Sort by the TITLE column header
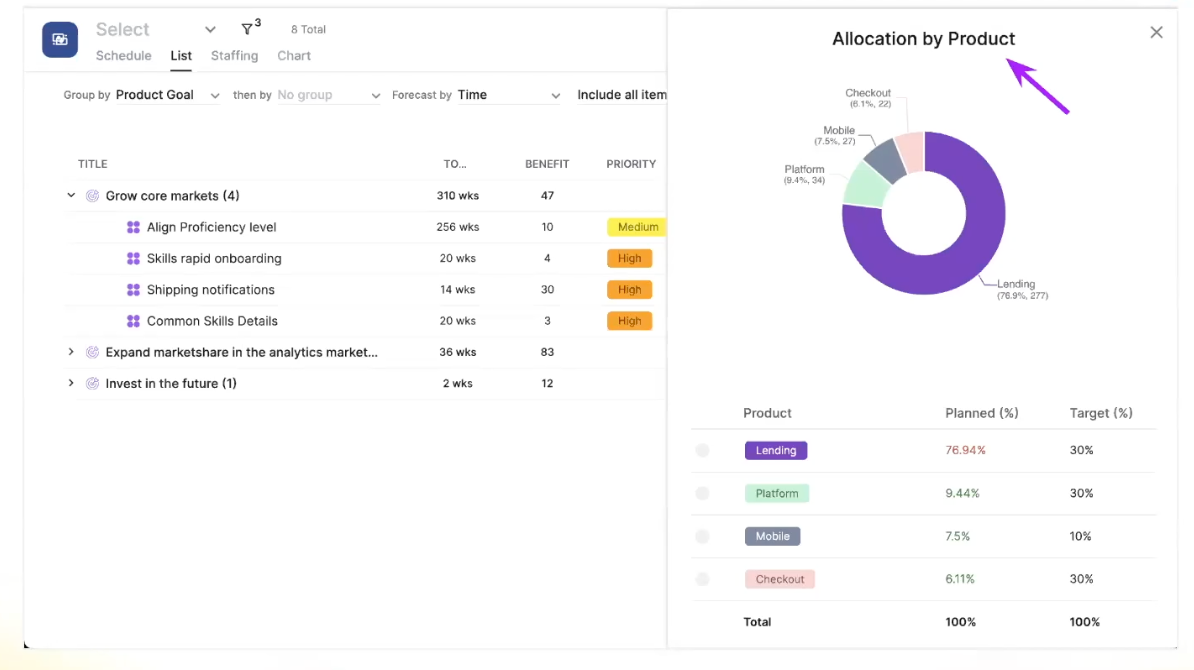1194x670 pixels. (92, 164)
